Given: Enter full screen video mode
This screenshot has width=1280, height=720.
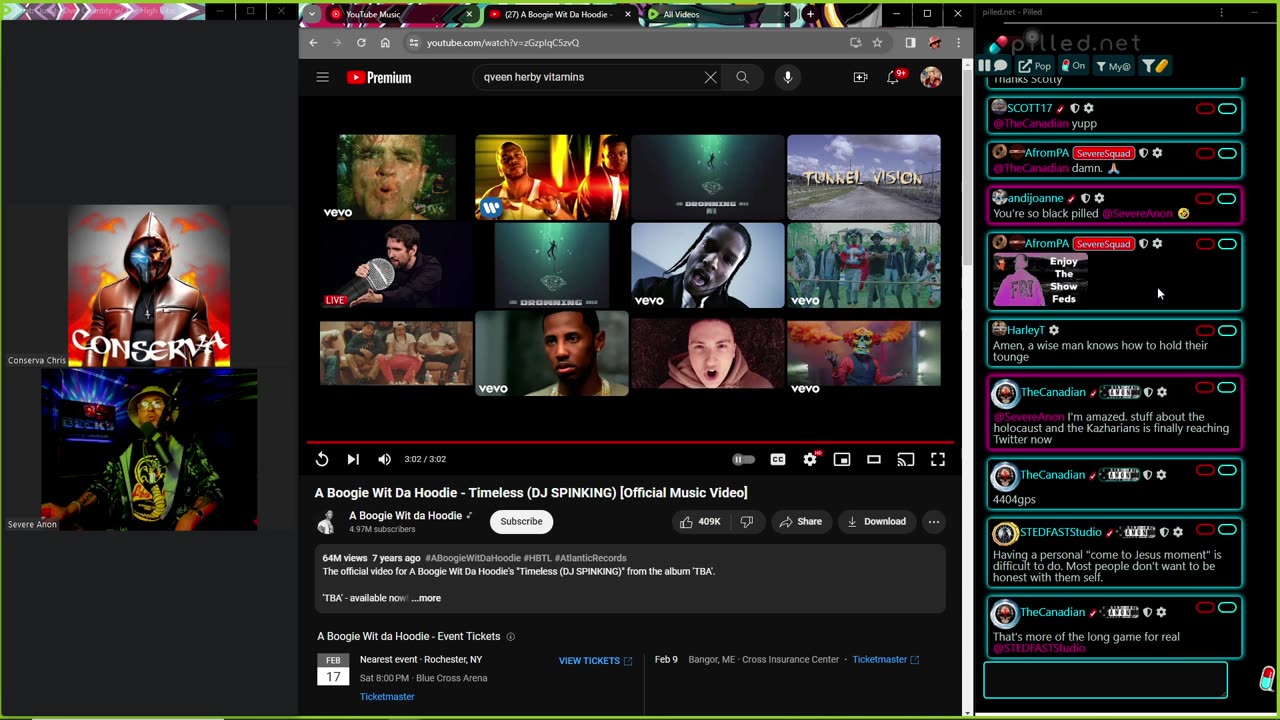Looking at the screenshot, I should click(938, 459).
